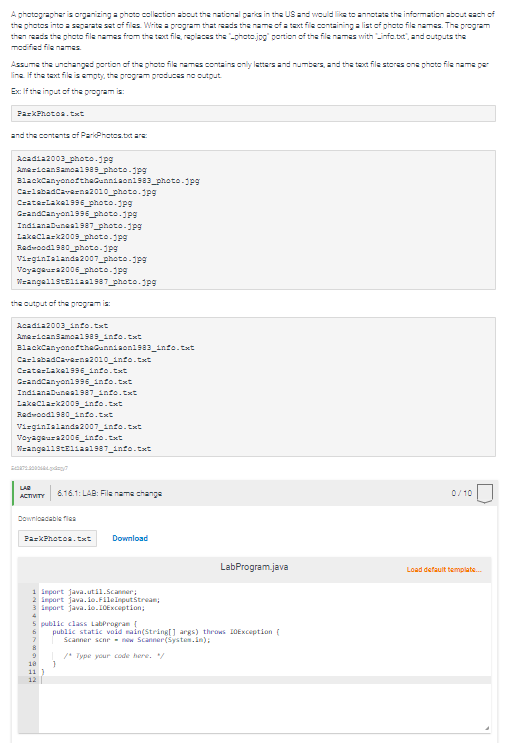Image resolution: width=512 pixels, height=743 pixels.
Task: Click the BlackCanyonoftheGunnison1983_info.txt output line
Action: pos(106,348)
